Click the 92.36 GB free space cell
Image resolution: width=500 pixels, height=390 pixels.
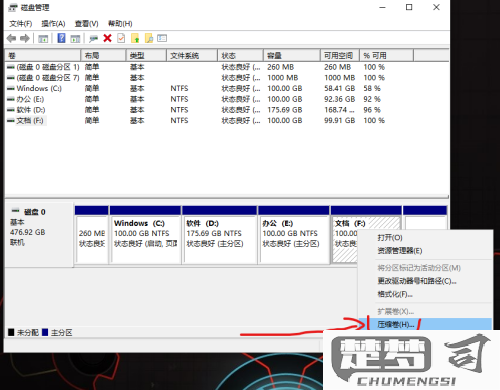tap(339, 99)
